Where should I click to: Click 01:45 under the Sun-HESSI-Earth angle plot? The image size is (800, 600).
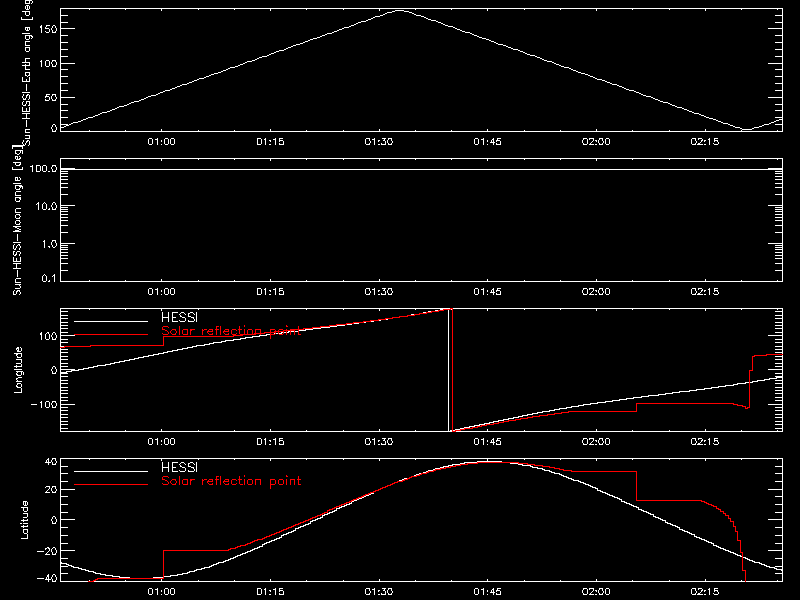pos(487,141)
